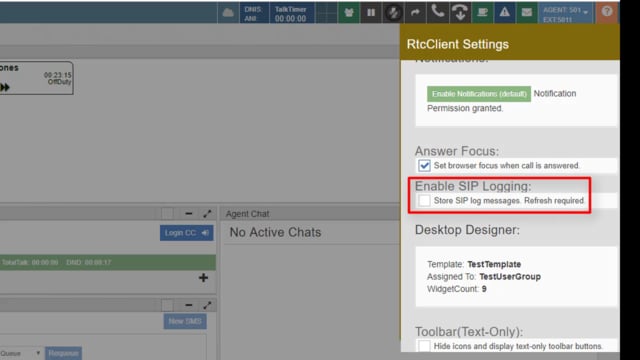
Task: Click the Requeue button
Action: click(x=63, y=353)
